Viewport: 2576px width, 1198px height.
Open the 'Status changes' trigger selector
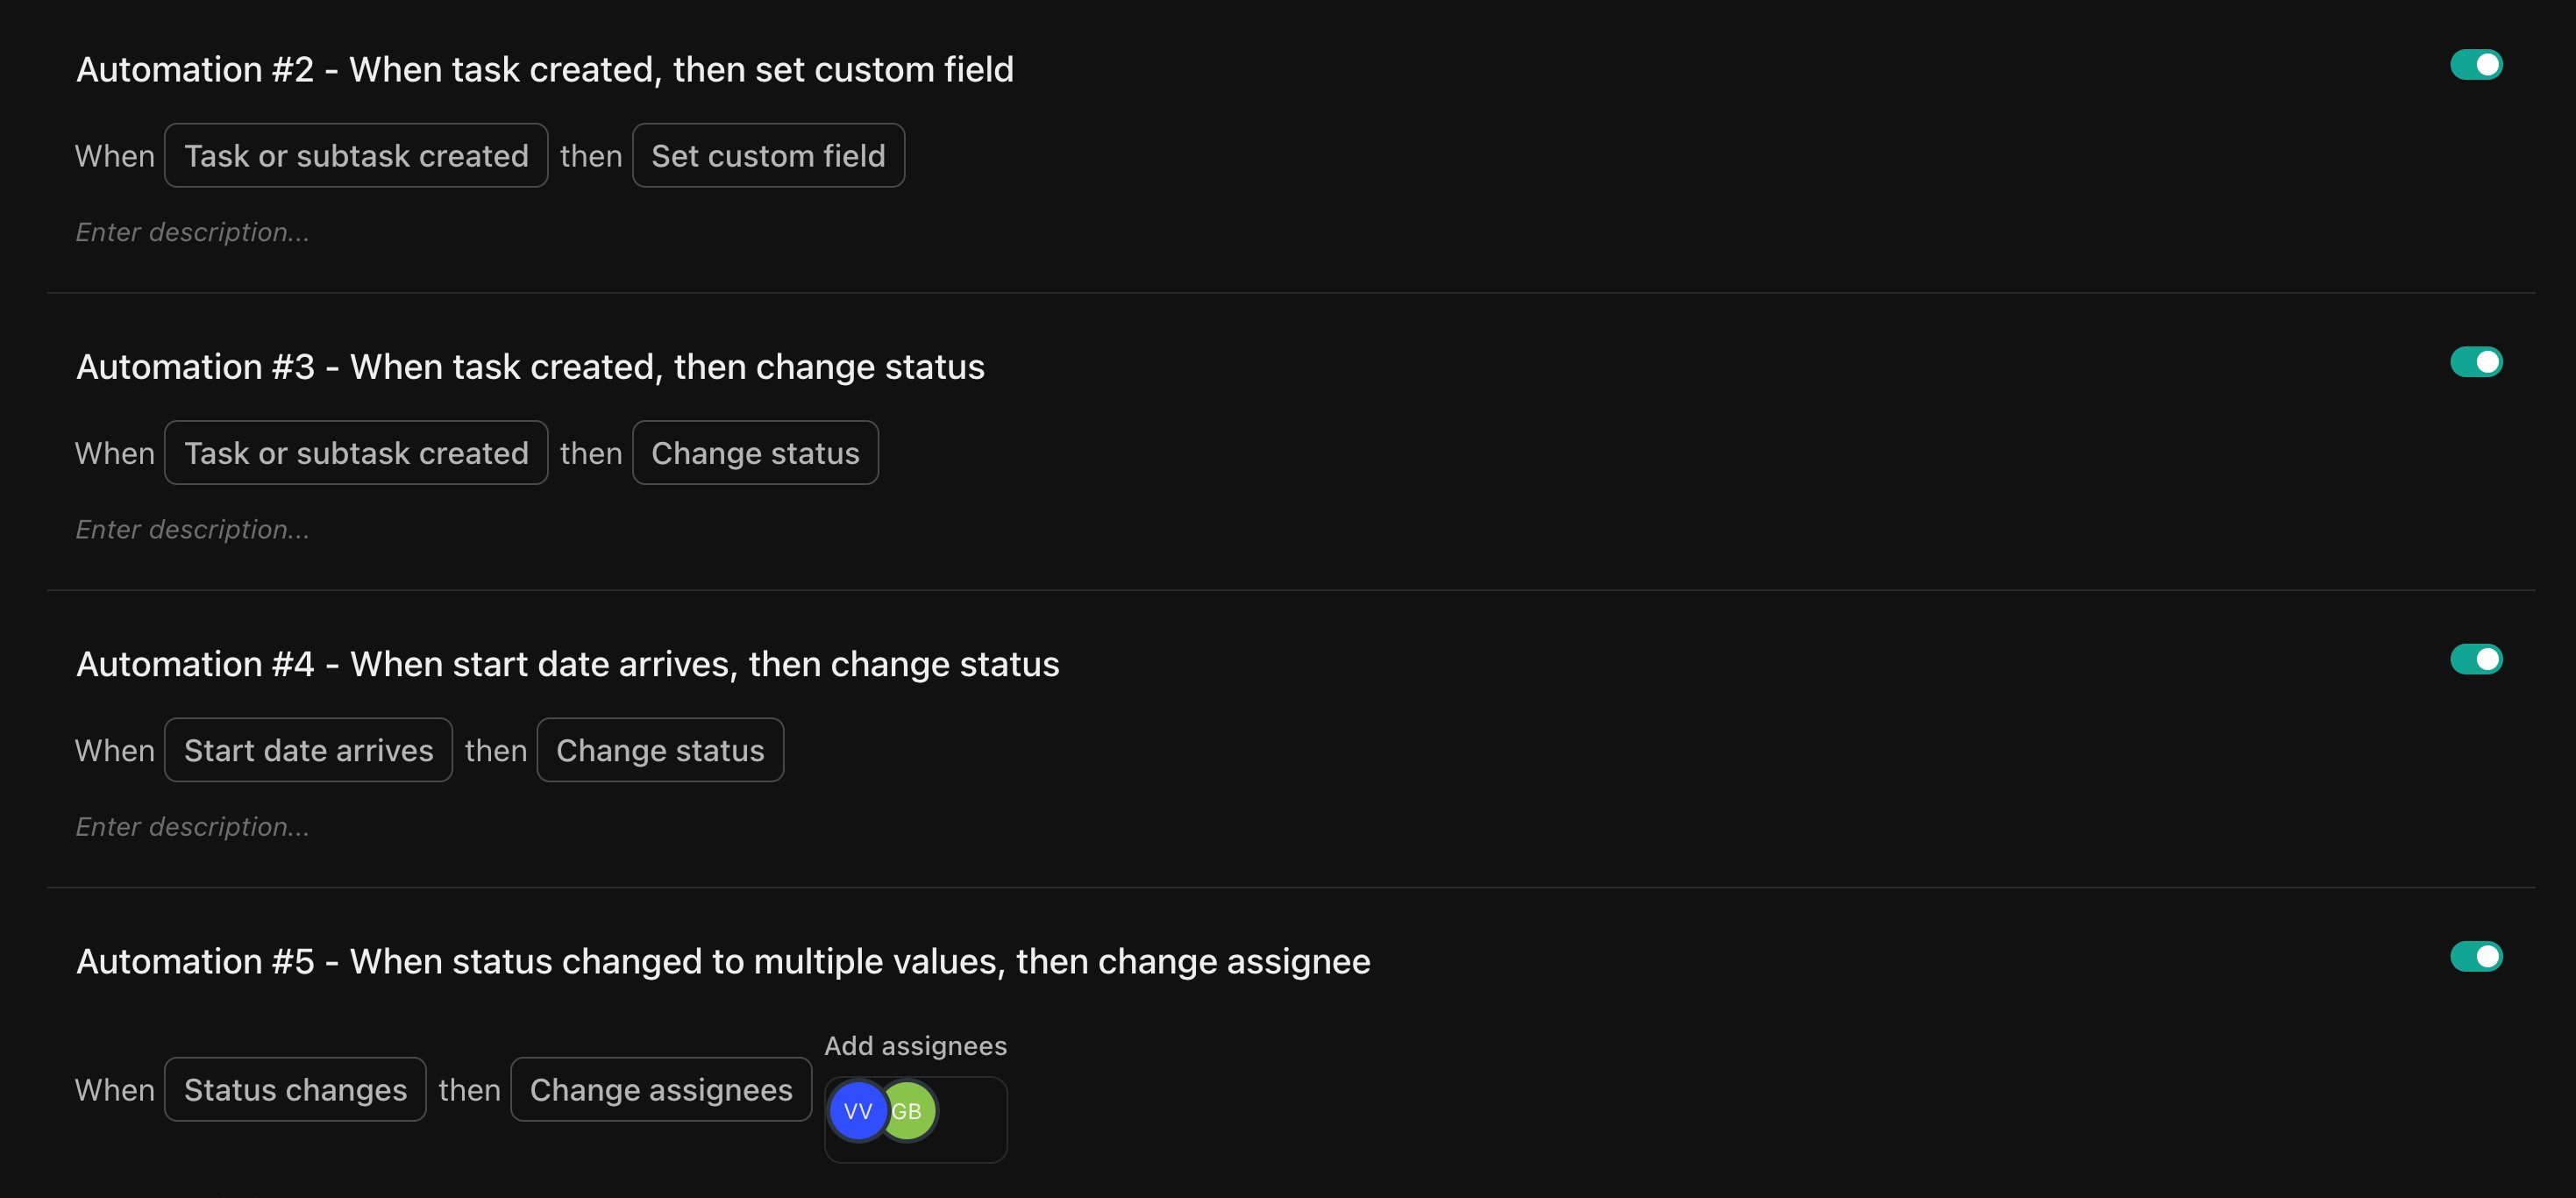click(x=295, y=1089)
